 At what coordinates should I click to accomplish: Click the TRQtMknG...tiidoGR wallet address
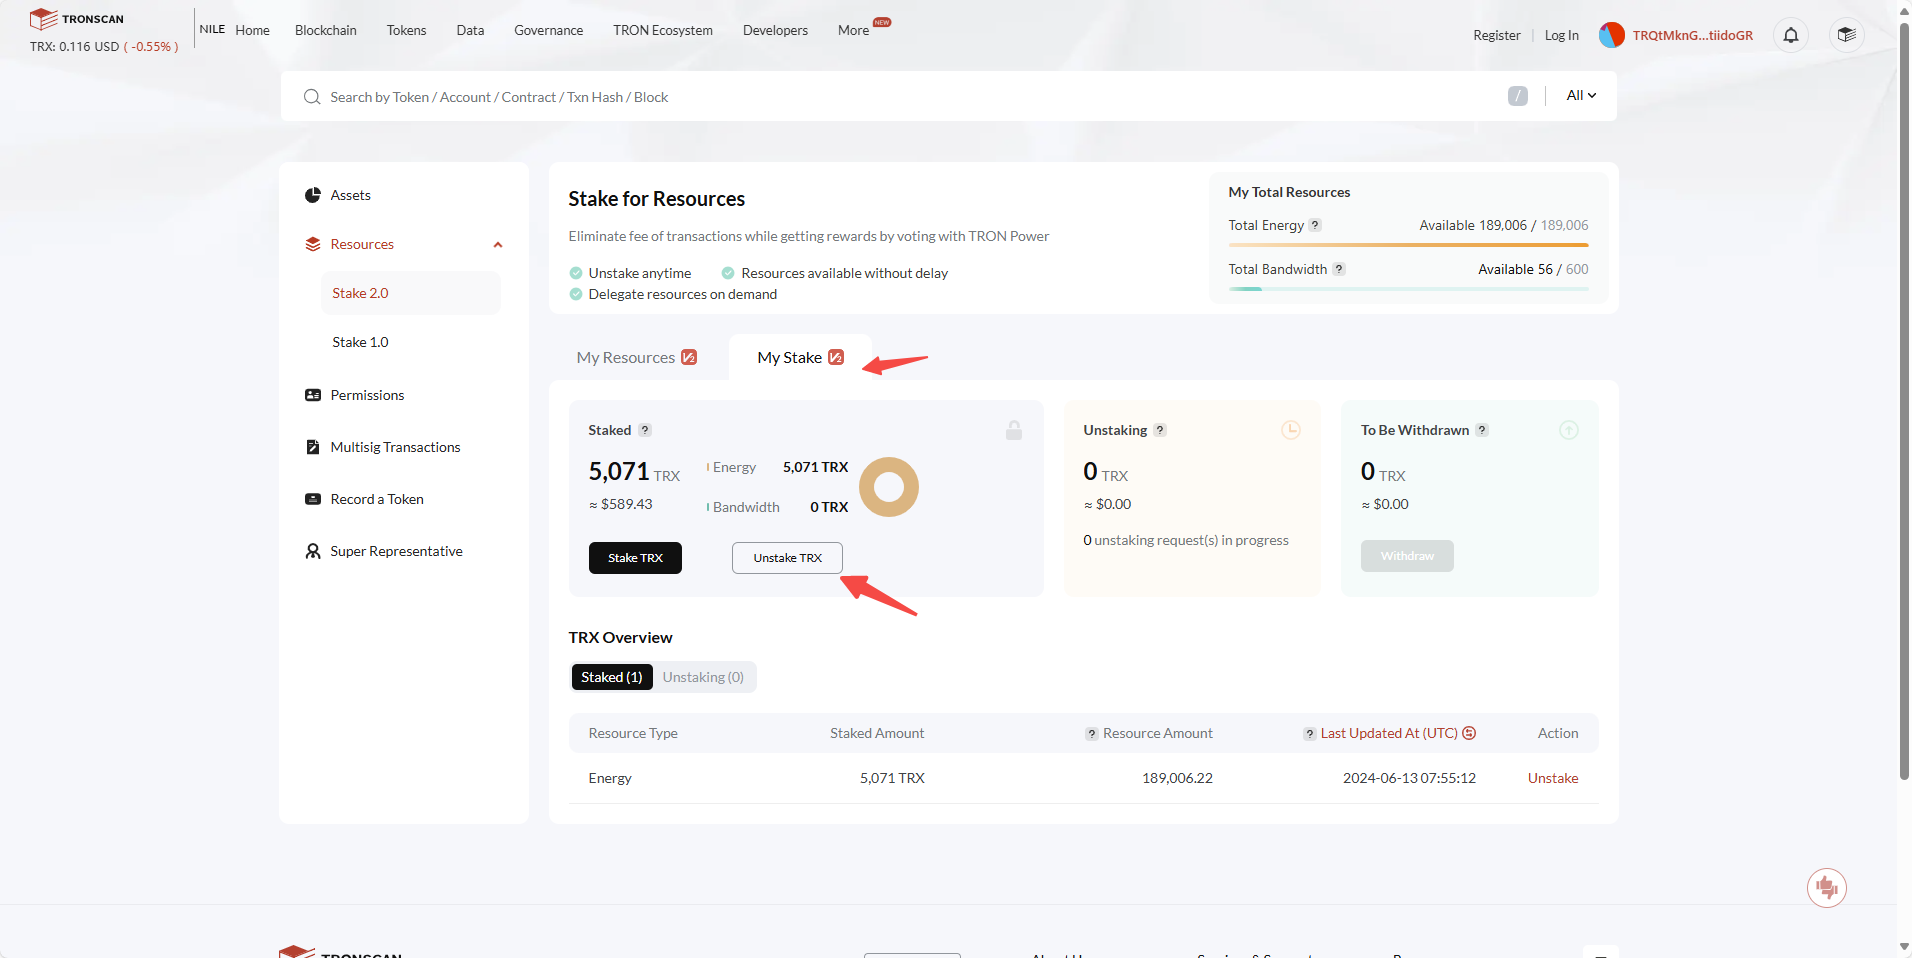1693,35
